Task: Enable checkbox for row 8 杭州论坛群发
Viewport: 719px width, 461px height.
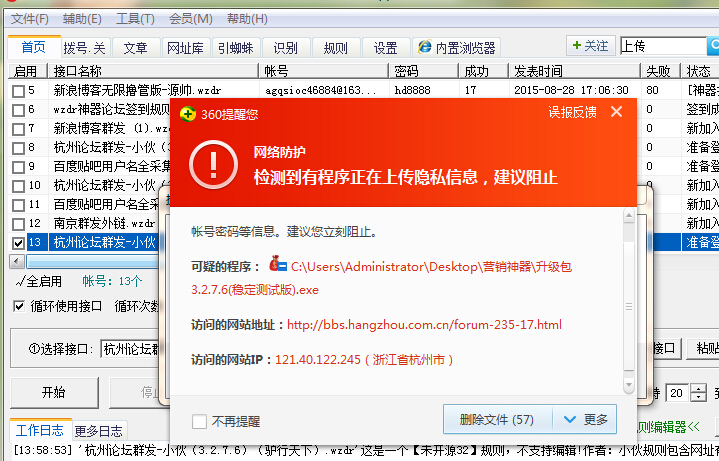Action: click(x=18, y=148)
